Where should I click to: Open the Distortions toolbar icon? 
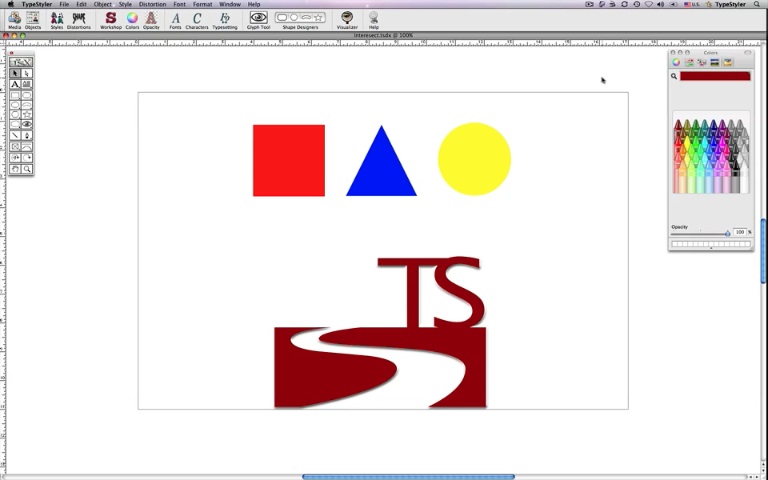pyautogui.click(x=79, y=20)
